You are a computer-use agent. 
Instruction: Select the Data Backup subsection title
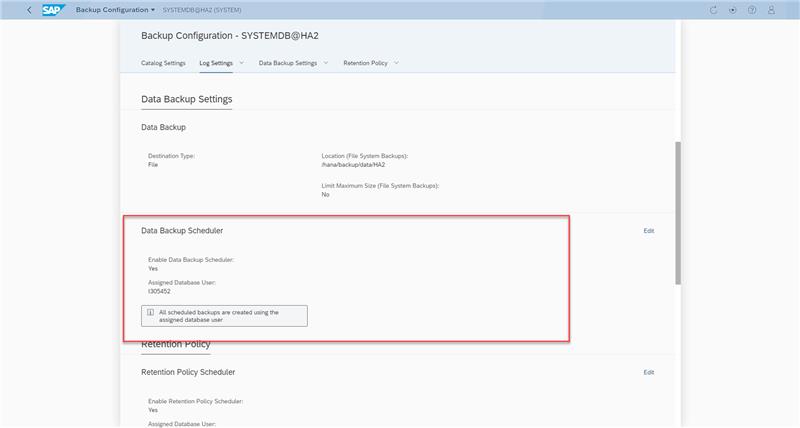tap(163, 127)
